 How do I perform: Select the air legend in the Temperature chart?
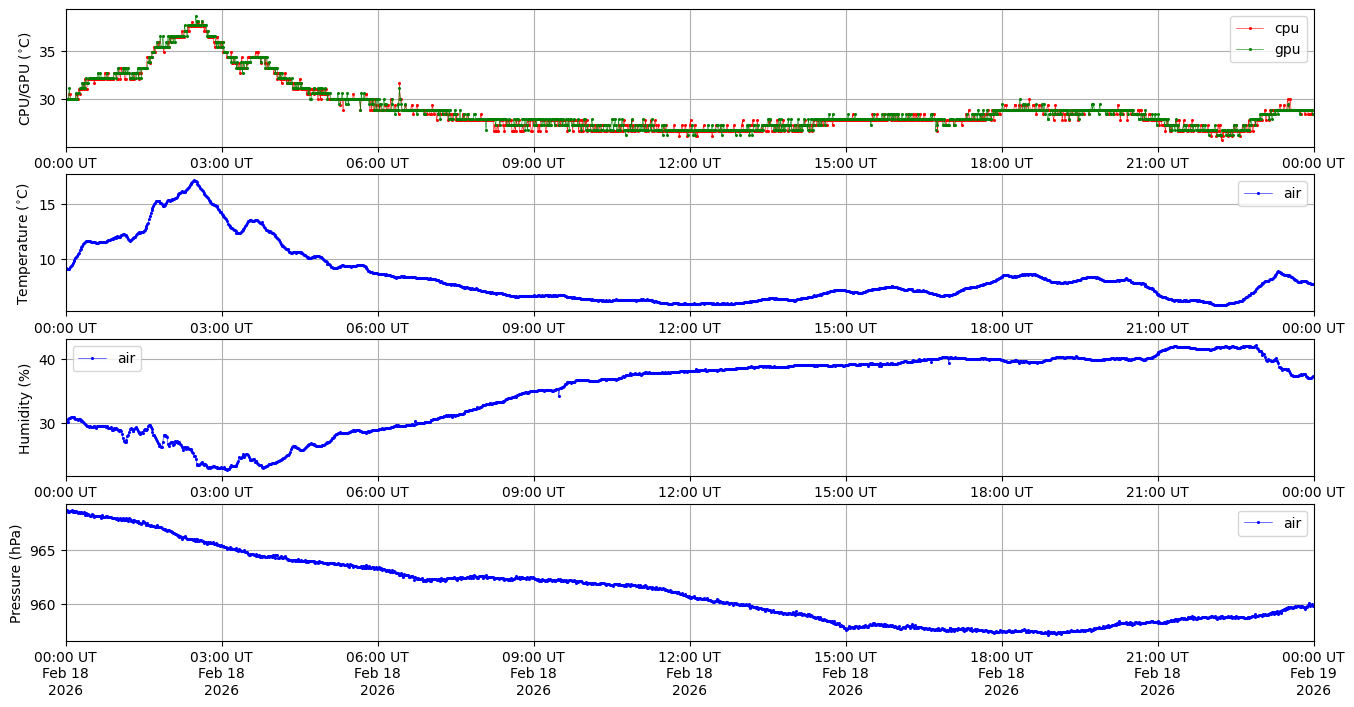(x=1272, y=193)
